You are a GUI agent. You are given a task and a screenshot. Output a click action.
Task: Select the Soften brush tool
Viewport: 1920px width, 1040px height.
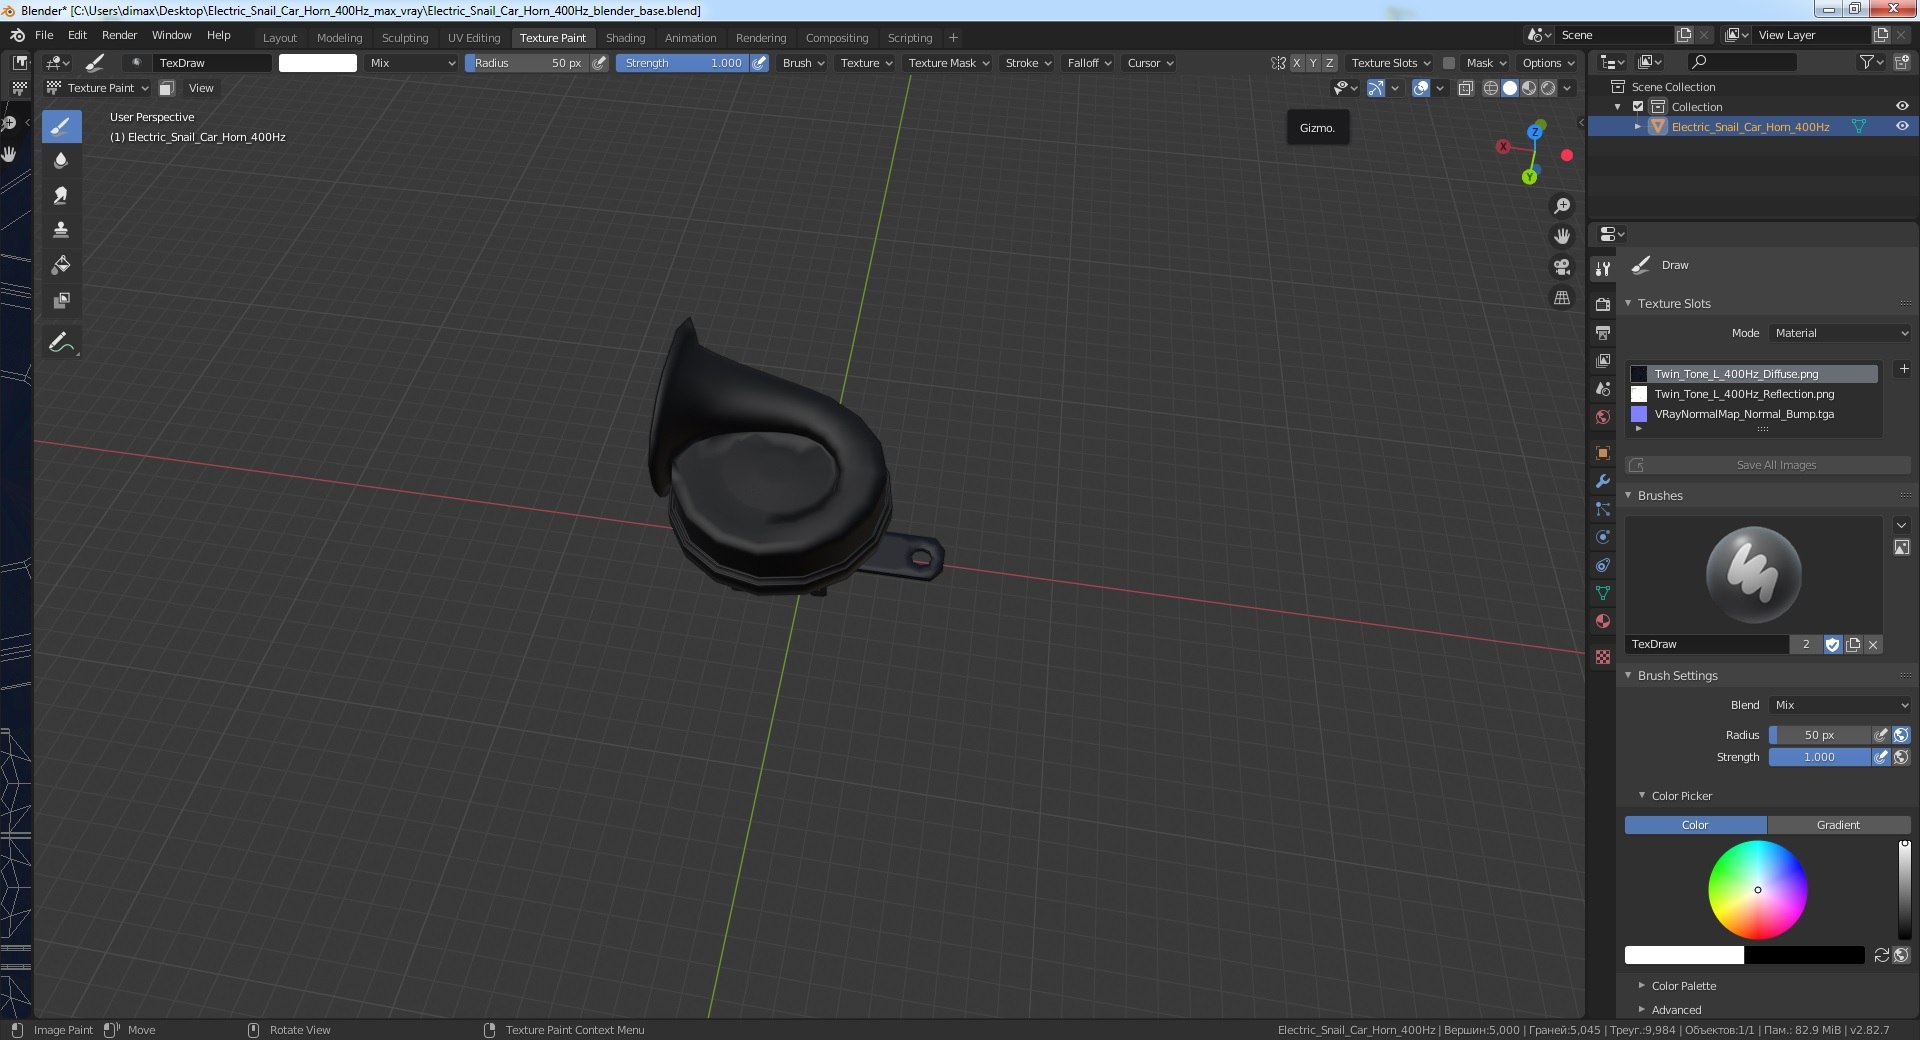61,161
